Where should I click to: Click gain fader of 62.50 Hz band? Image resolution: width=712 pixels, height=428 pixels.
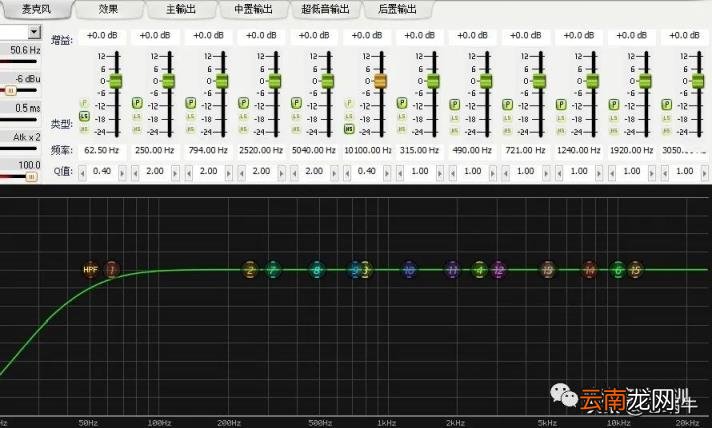pos(116,81)
